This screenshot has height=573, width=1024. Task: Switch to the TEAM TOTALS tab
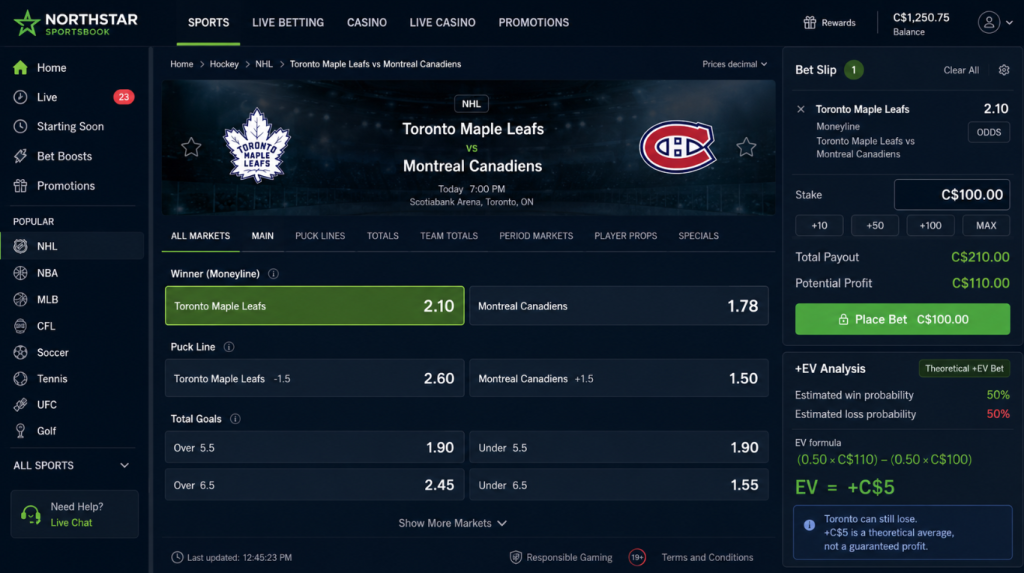point(449,236)
